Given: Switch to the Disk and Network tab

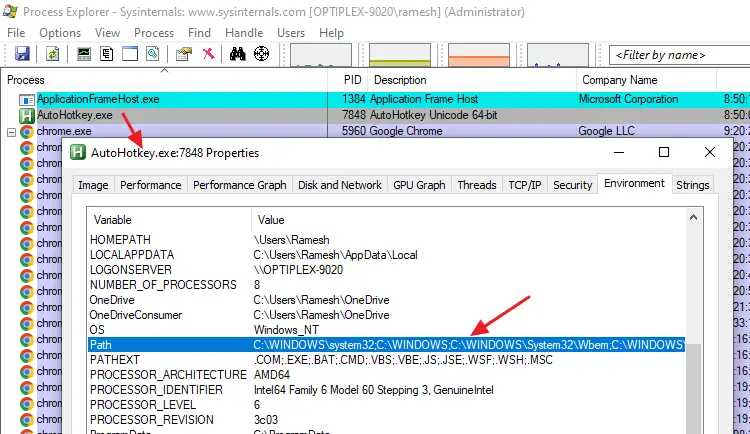Looking at the screenshot, I should tap(340, 185).
